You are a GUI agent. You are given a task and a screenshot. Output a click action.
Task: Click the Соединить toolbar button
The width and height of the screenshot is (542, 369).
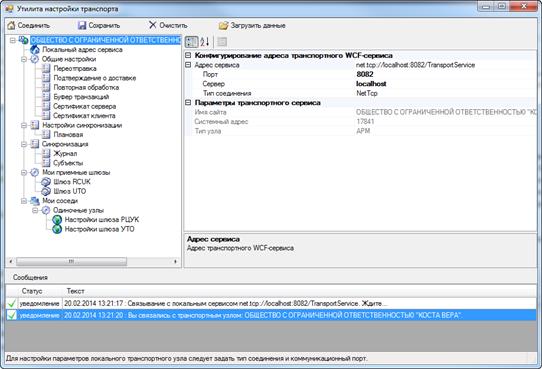coord(29,25)
